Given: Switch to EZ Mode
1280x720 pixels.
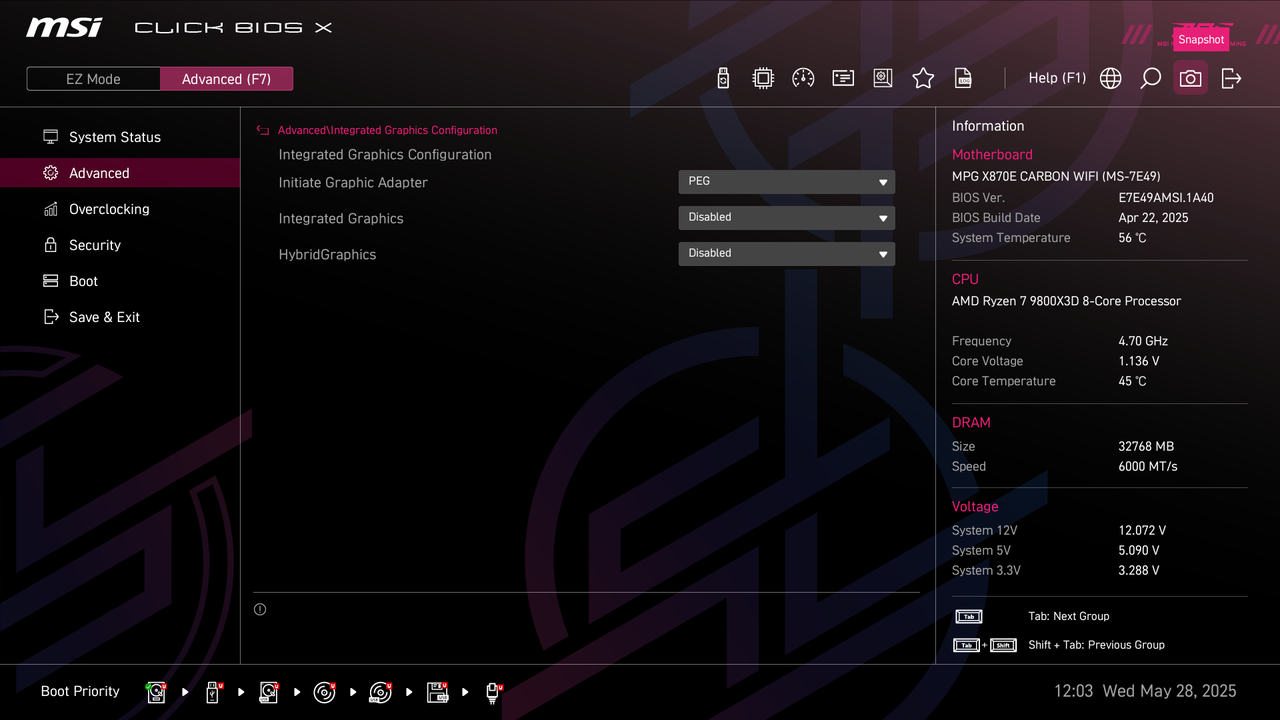Looking at the screenshot, I should 93,79.
